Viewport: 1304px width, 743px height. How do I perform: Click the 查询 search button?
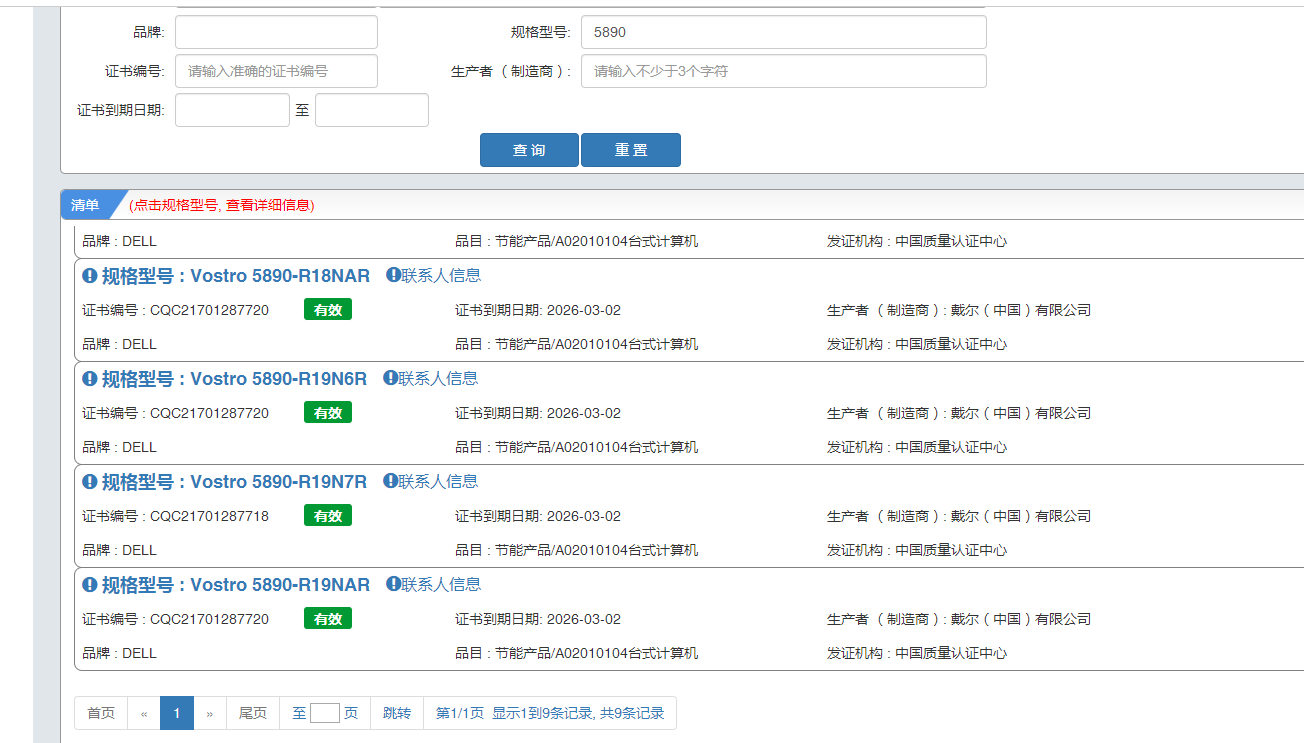[x=529, y=150]
